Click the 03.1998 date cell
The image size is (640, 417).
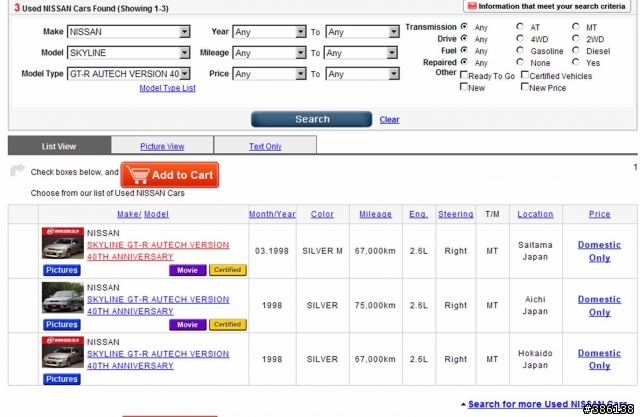[272, 251]
